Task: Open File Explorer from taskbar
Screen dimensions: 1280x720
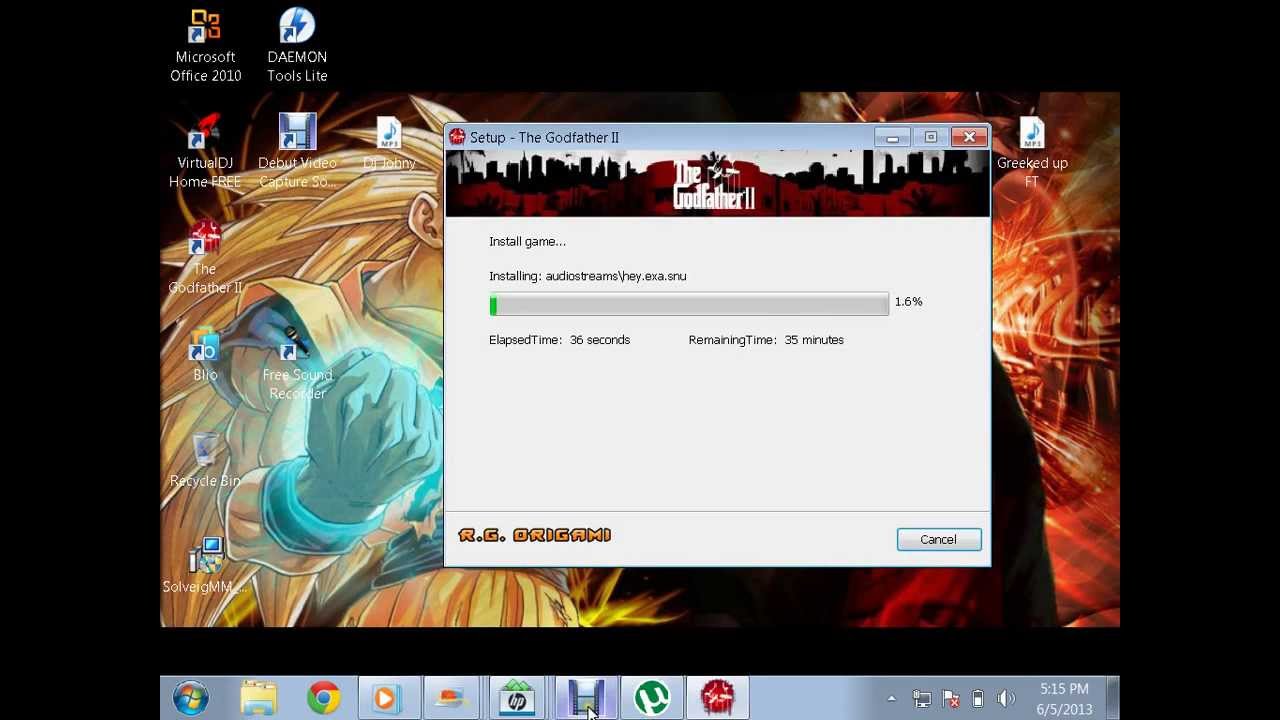Action: pyautogui.click(x=258, y=698)
